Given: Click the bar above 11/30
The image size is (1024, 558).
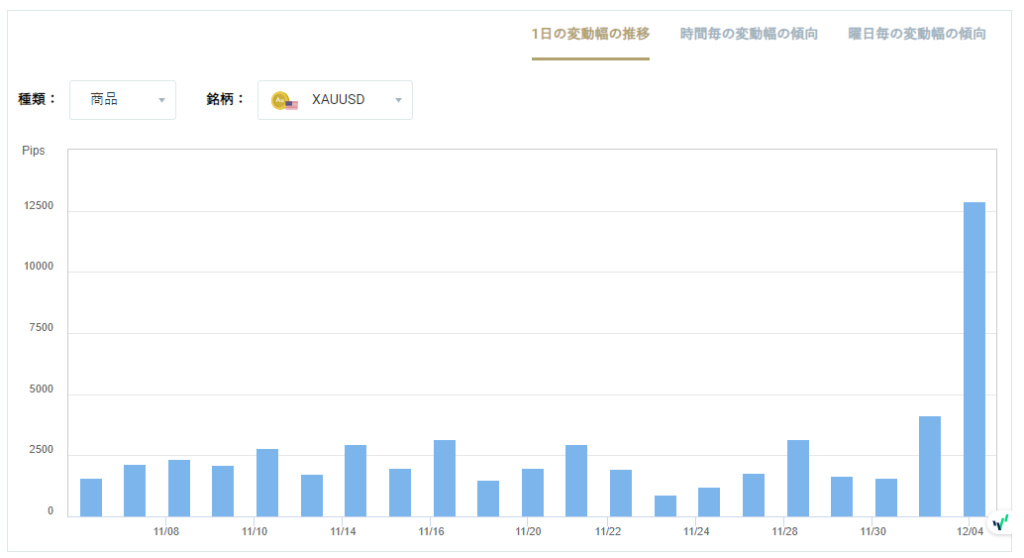Looking at the screenshot, I should tap(886, 498).
